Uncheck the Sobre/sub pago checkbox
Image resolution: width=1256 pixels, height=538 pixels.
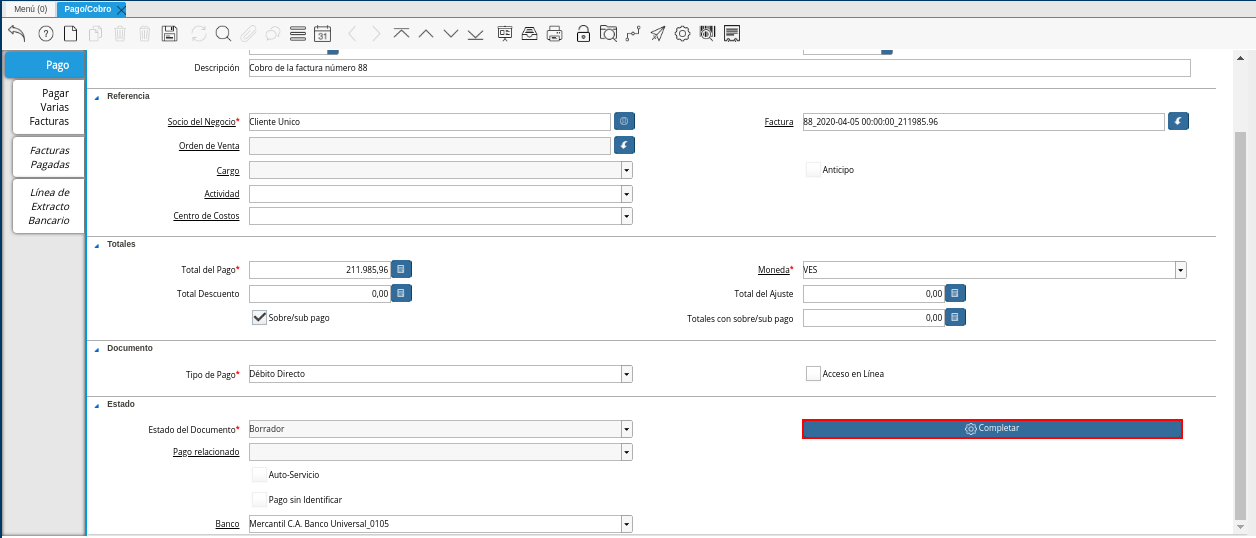point(259,317)
